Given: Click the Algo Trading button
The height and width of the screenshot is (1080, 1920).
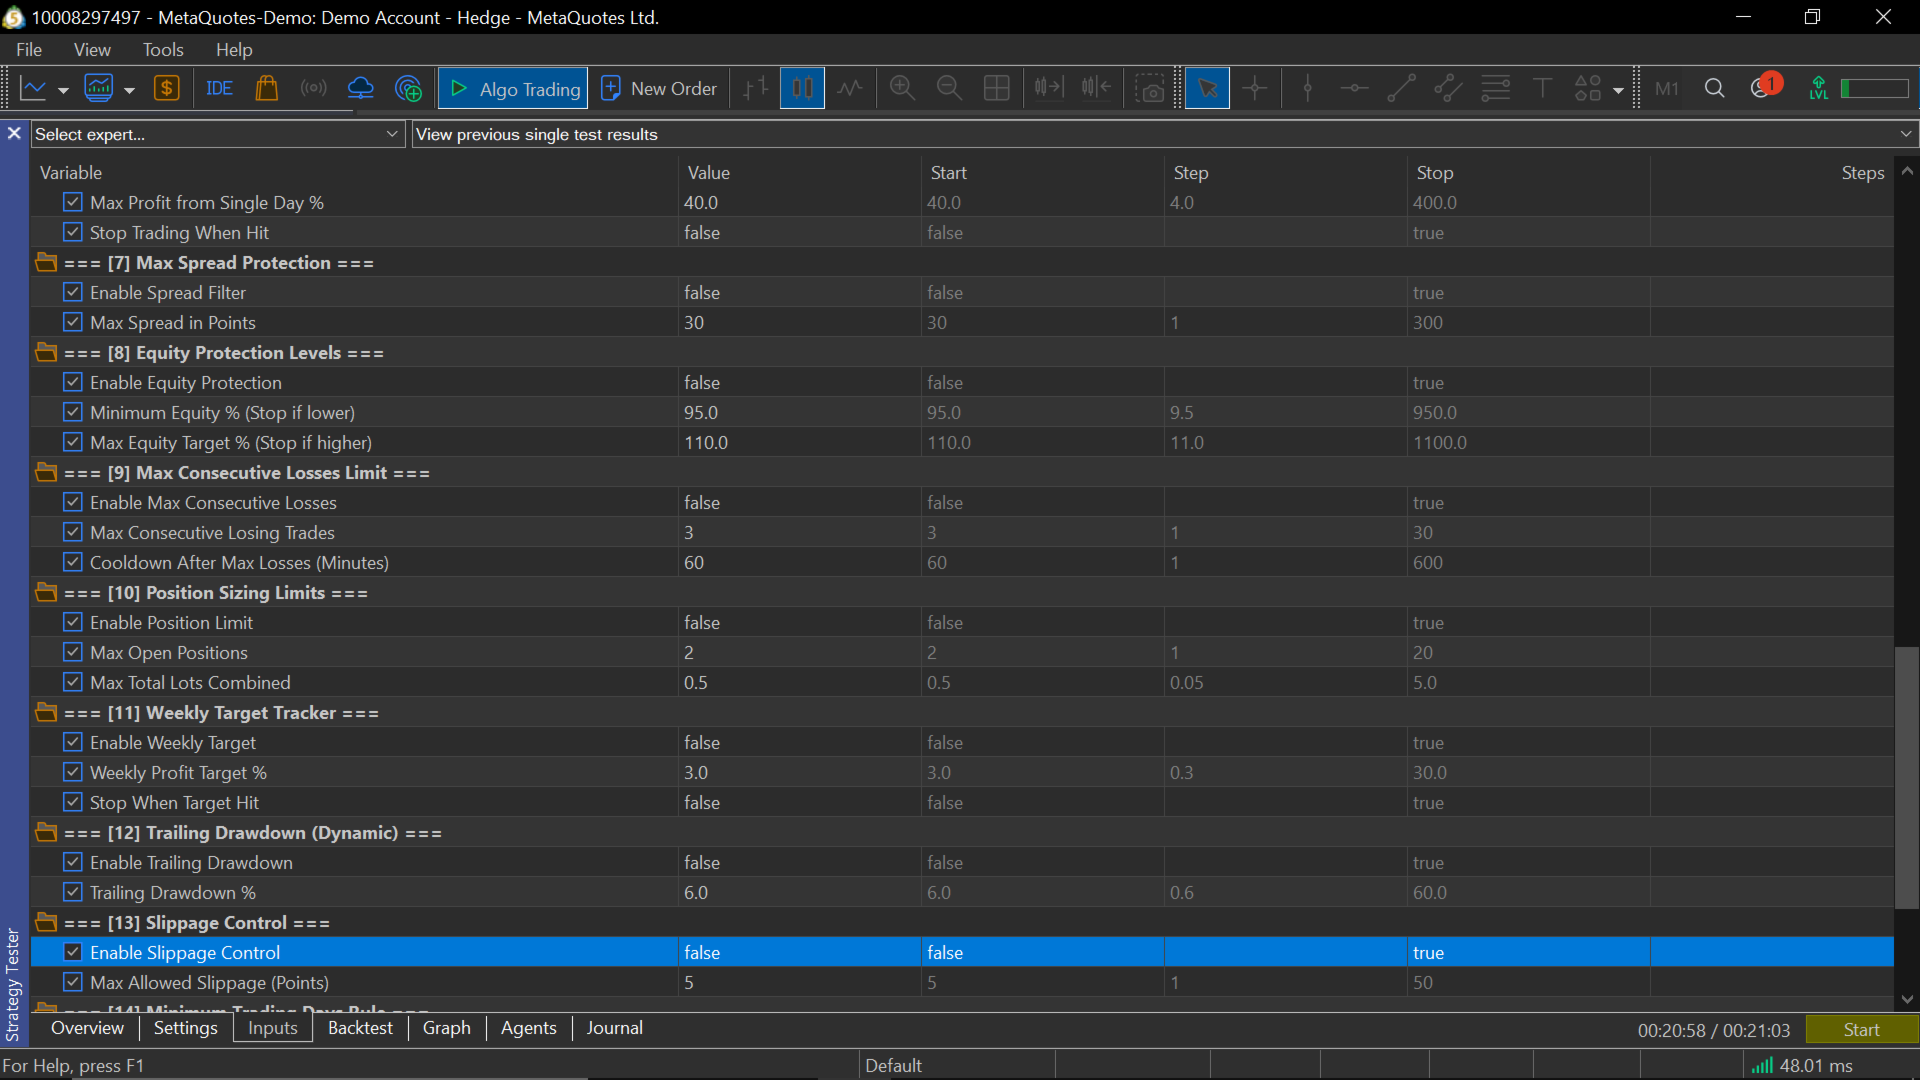Looking at the screenshot, I should pos(514,89).
